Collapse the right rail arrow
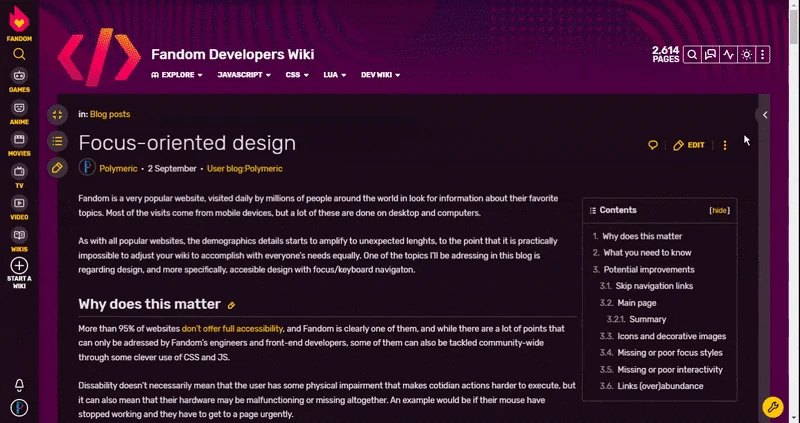 click(x=764, y=115)
